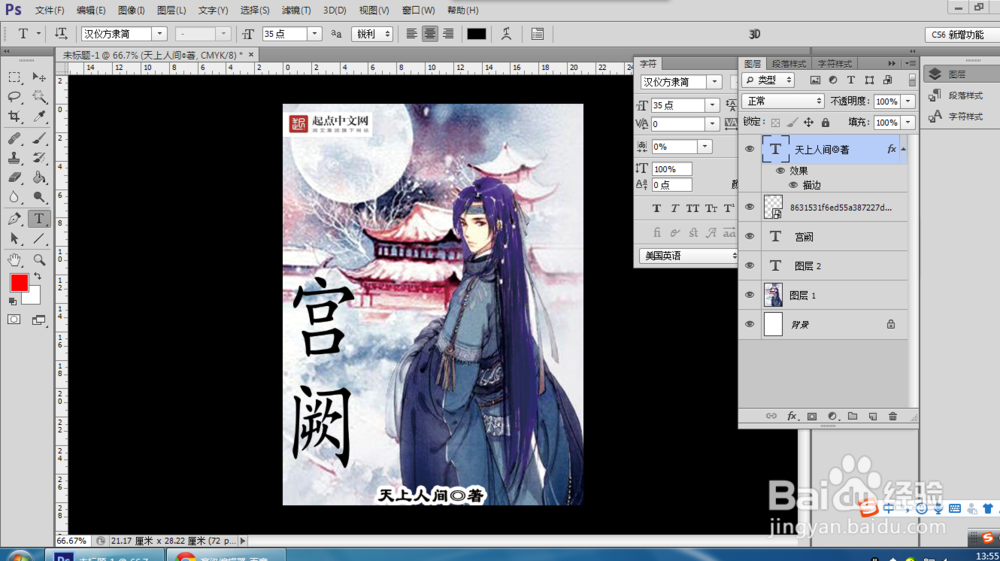This screenshot has width=1000, height=561.
Task: Open the font size dropdown showing 35 点
Action: [314, 34]
